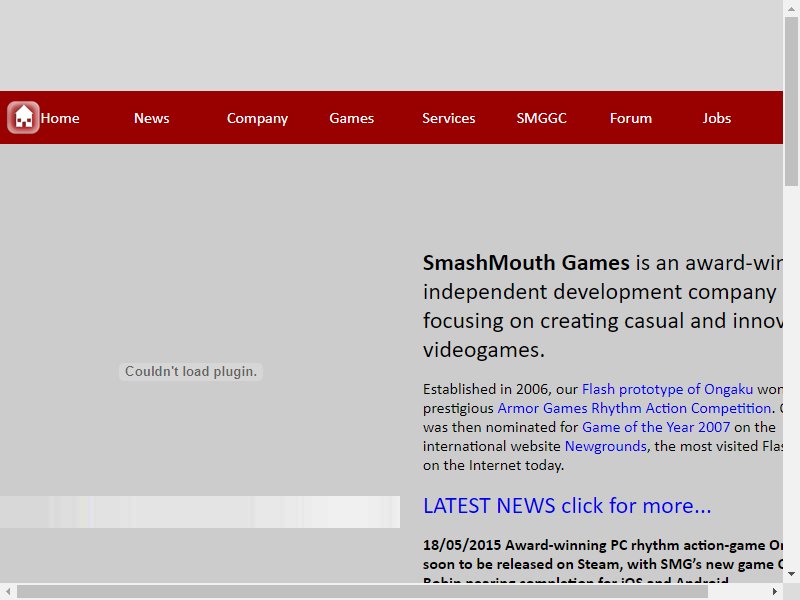
Task: Open LATEST NEWS click for more link
Action: pyautogui.click(x=567, y=506)
